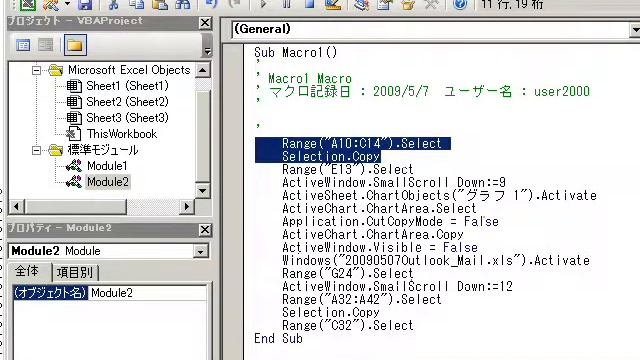Image resolution: width=640 pixels, height=360 pixels.
Task: Select Module1 in project tree
Action: (107, 166)
